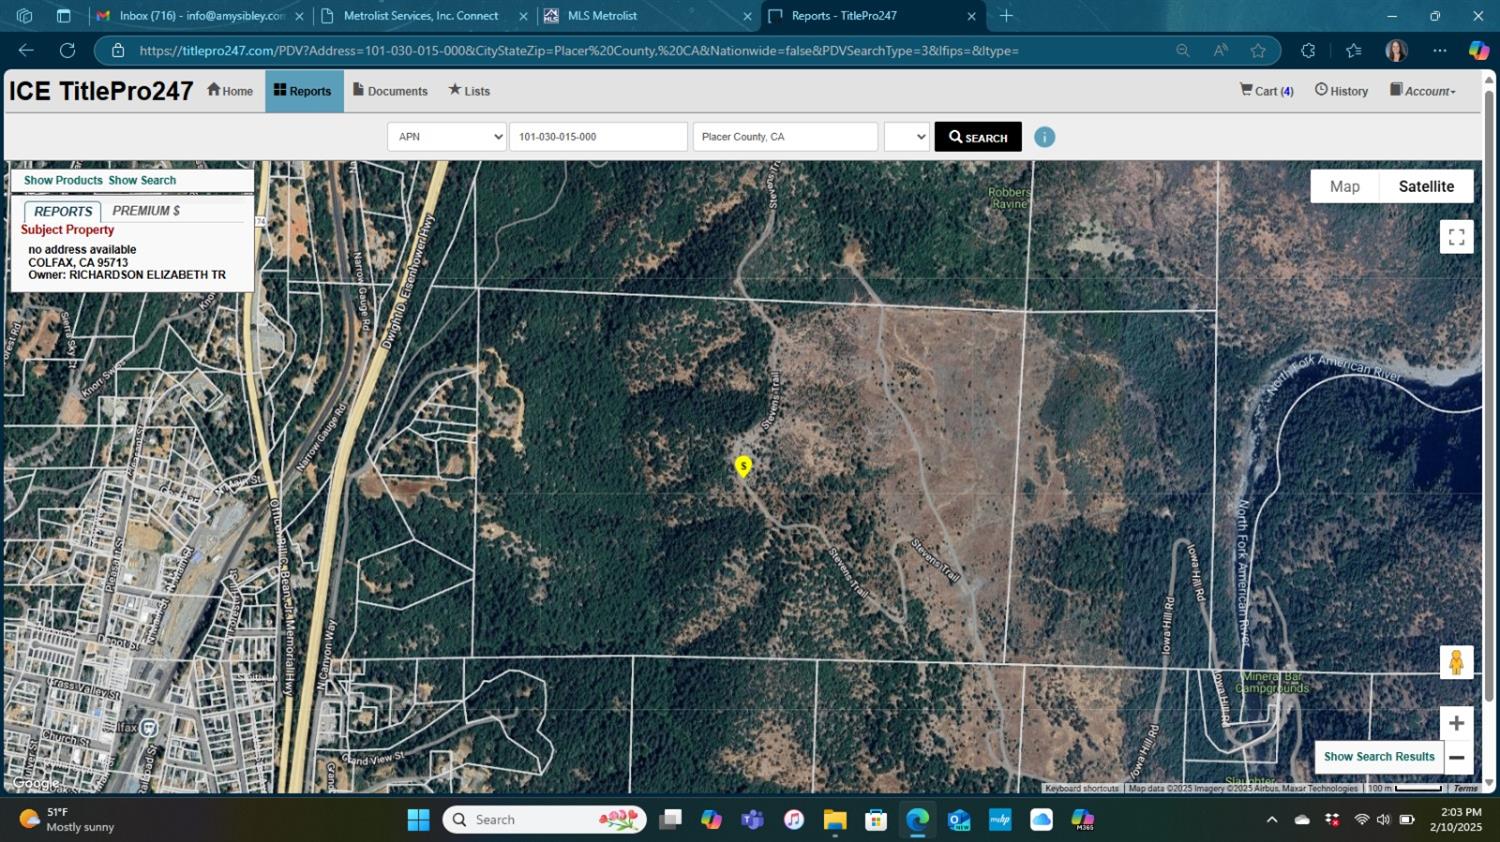Select the Street View pegman icon
Viewport: 1500px width, 842px height.
(1456, 662)
